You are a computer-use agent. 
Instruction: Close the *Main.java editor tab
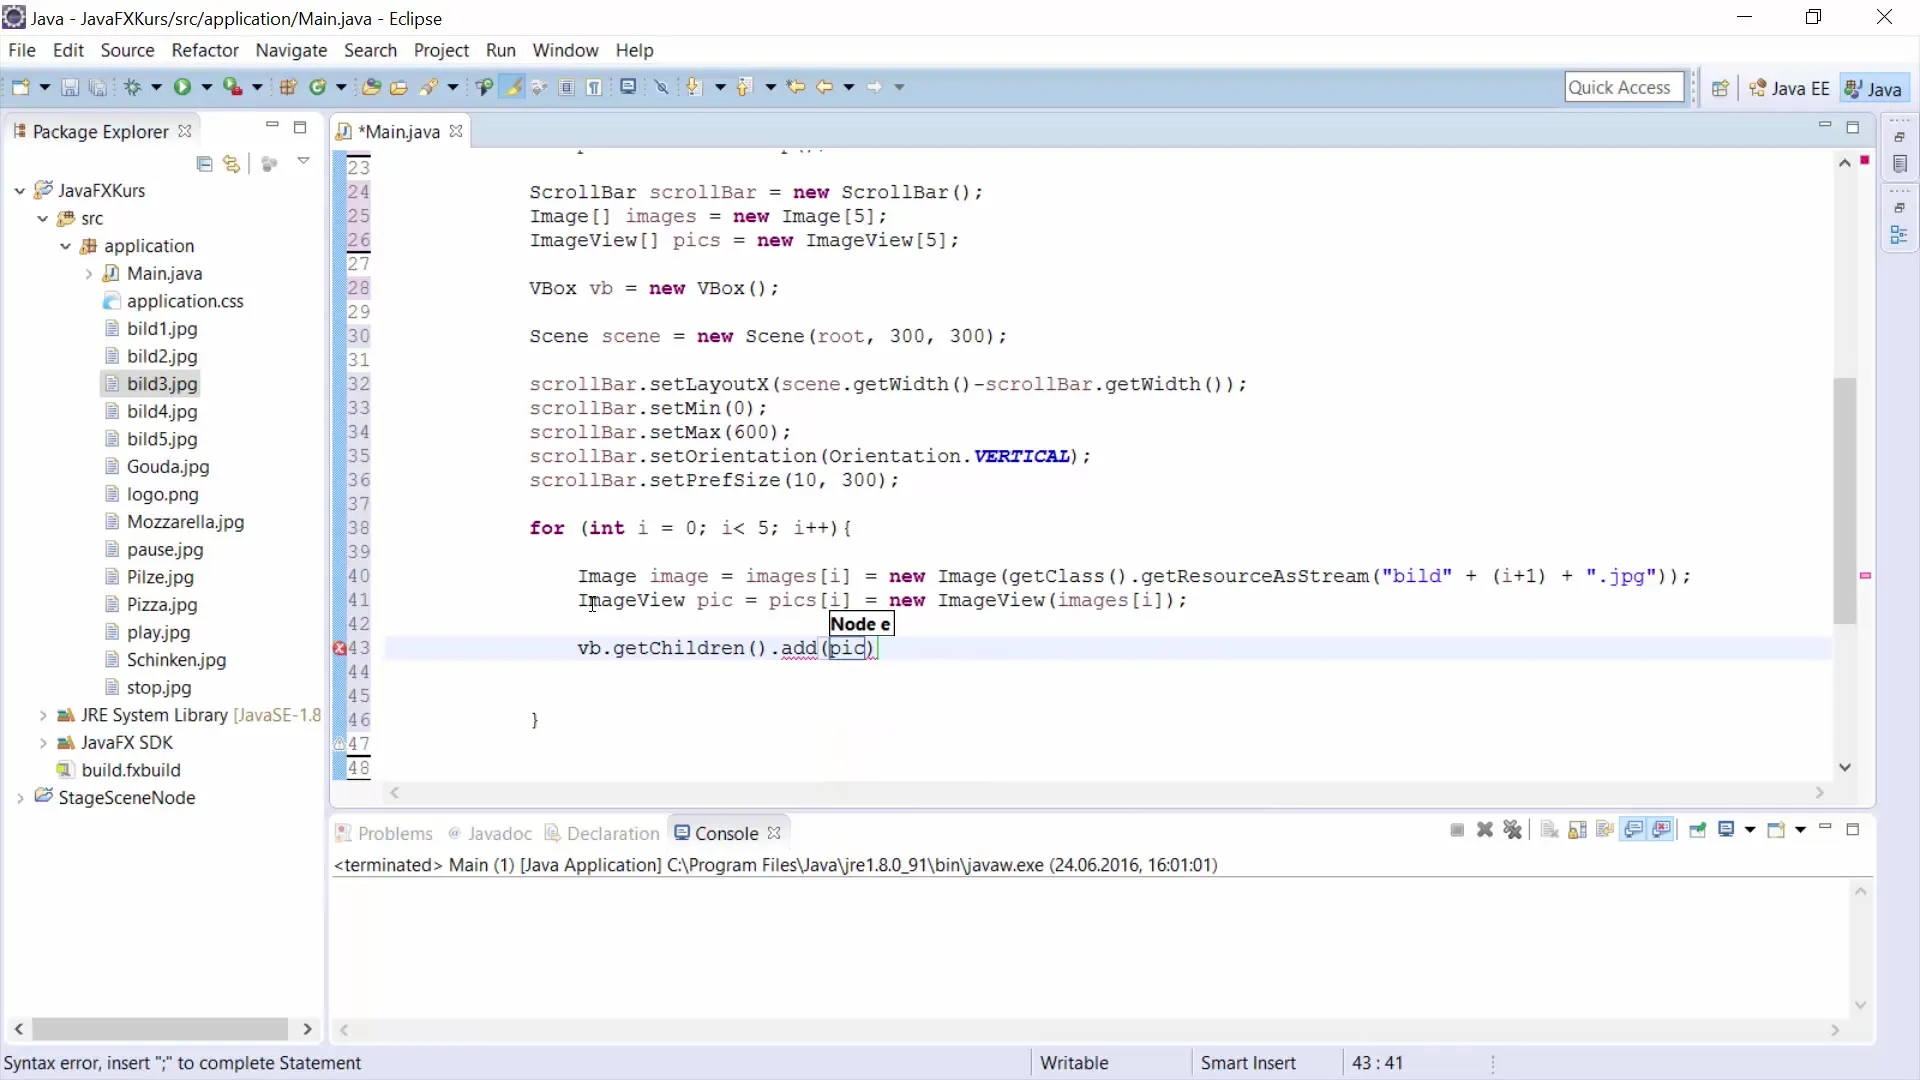456,131
